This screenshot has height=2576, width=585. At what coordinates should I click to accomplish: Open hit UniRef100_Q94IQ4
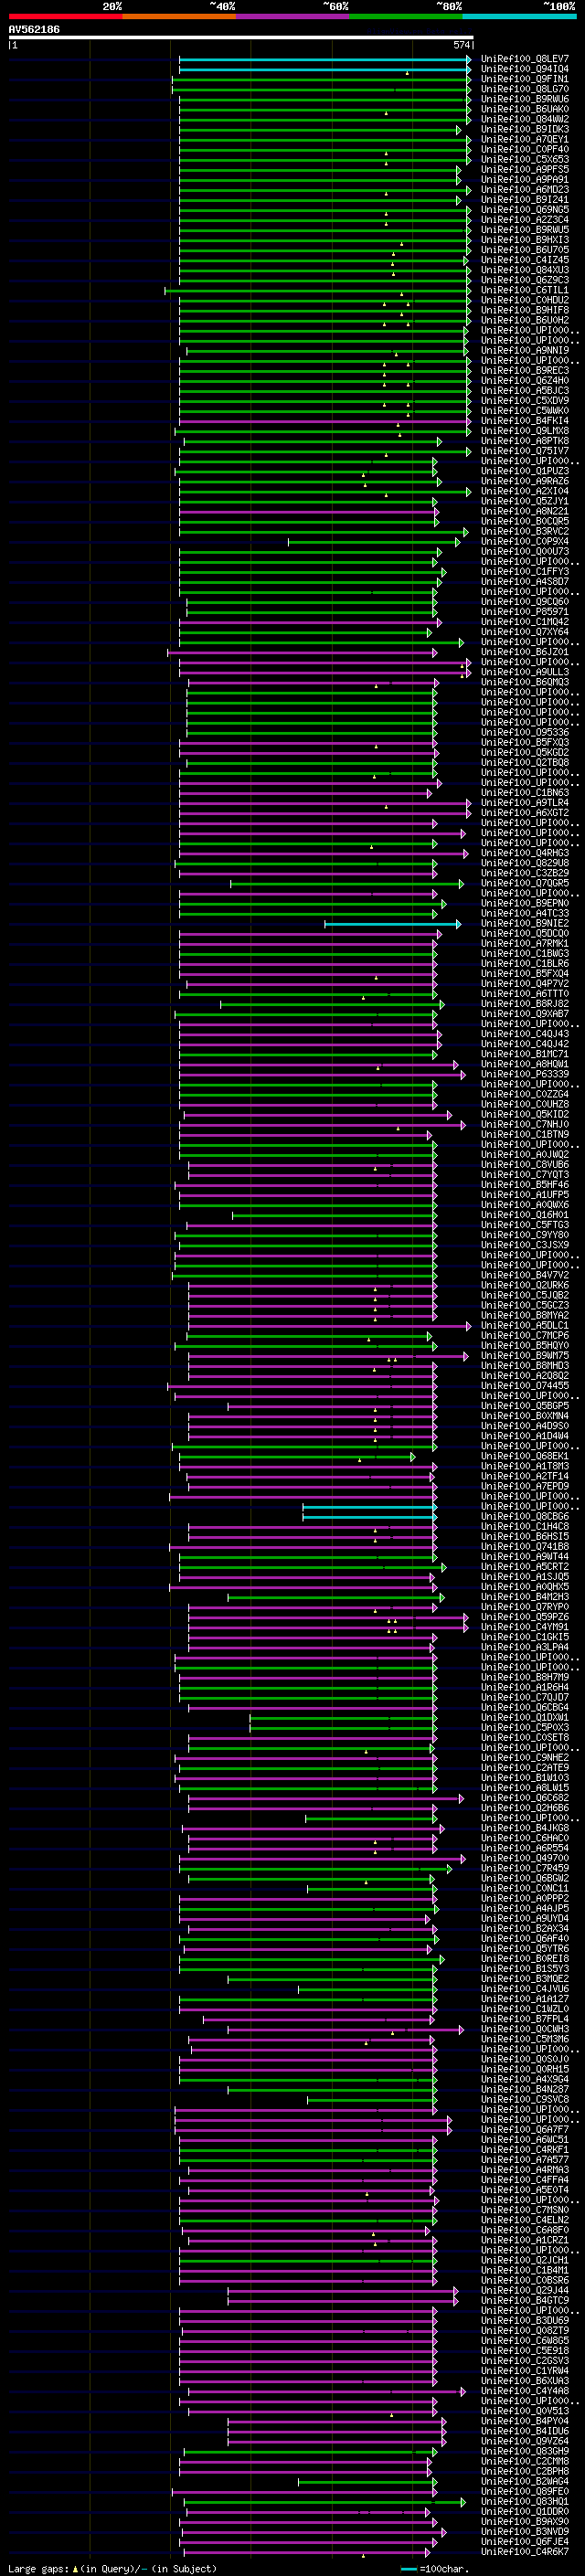click(x=525, y=69)
